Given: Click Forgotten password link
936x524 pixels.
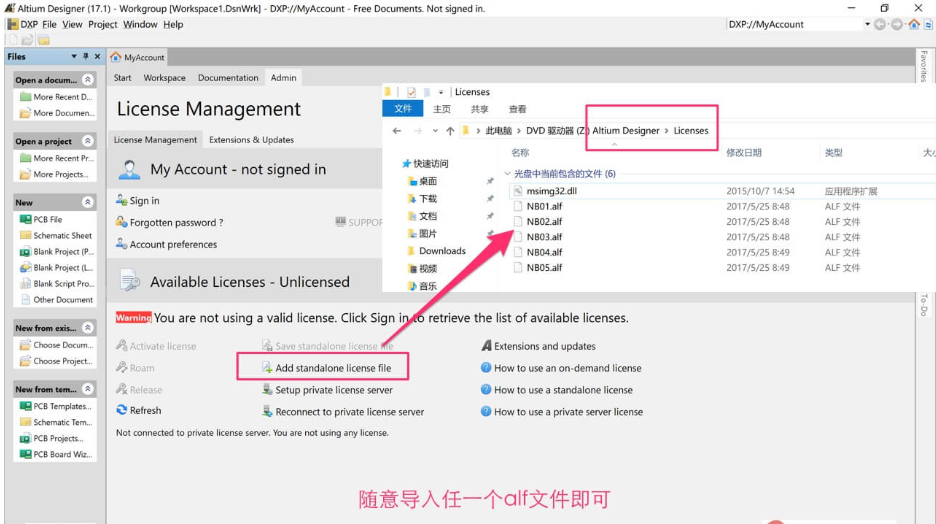Looking at the screenshot, I should 170,223.
